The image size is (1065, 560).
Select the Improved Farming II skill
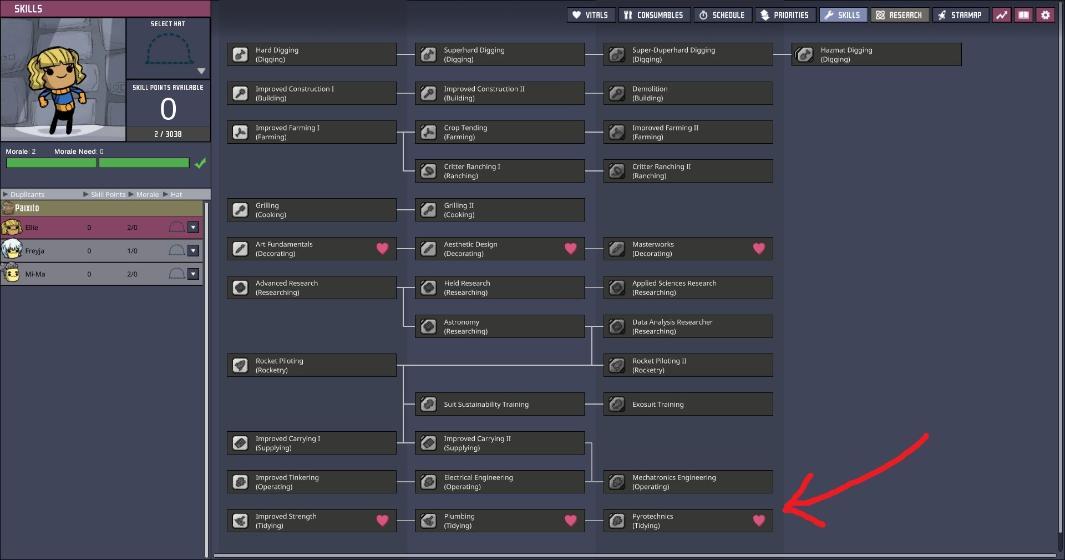[688, 132]
